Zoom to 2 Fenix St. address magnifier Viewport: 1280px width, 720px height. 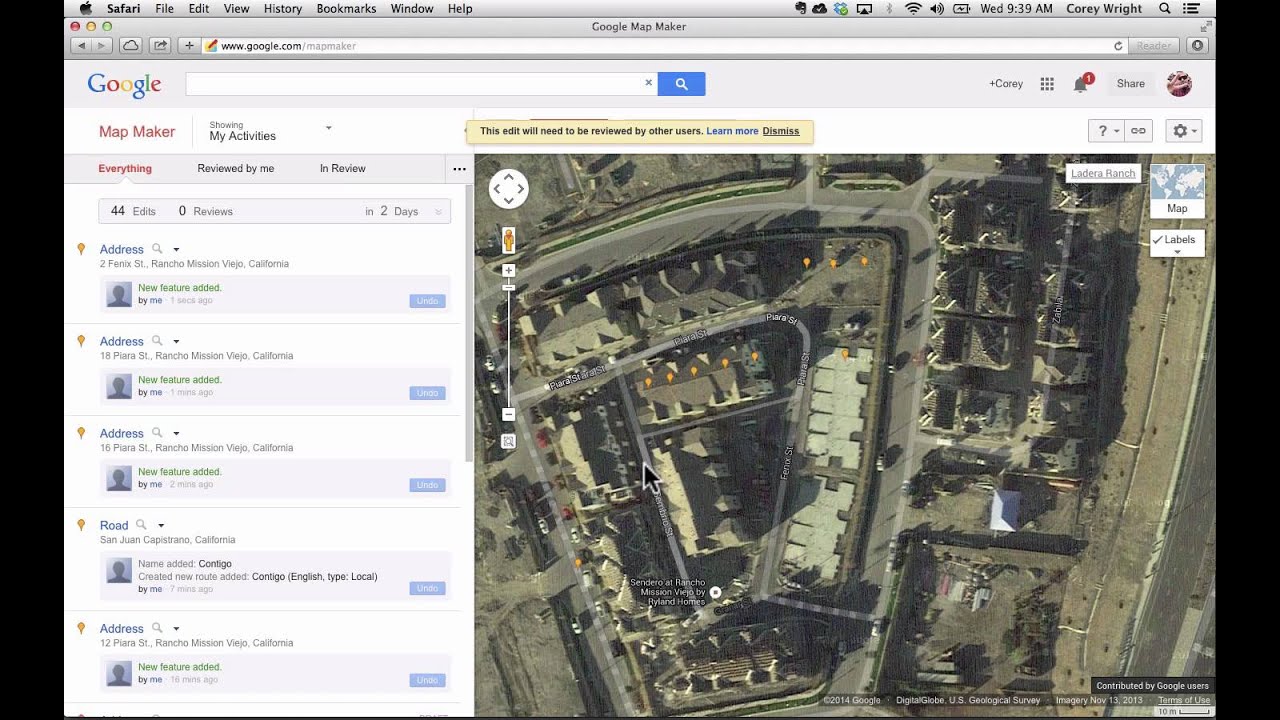[x=157, y=249]
